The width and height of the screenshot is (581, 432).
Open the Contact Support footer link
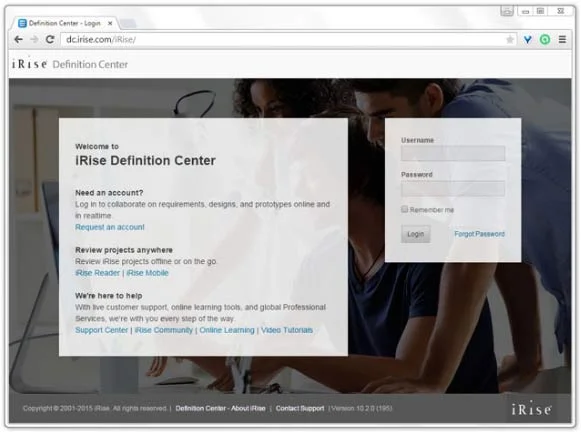[x=300, y=408]
